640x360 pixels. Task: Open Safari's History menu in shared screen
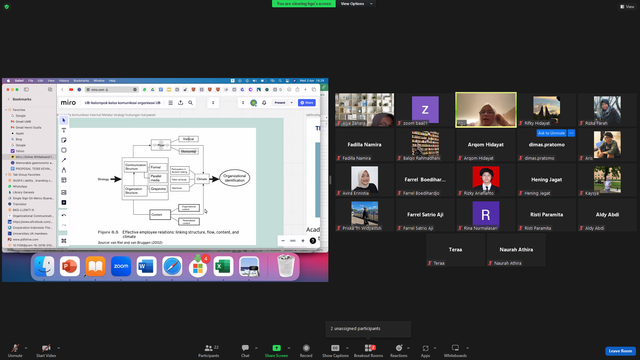[64, 81]
